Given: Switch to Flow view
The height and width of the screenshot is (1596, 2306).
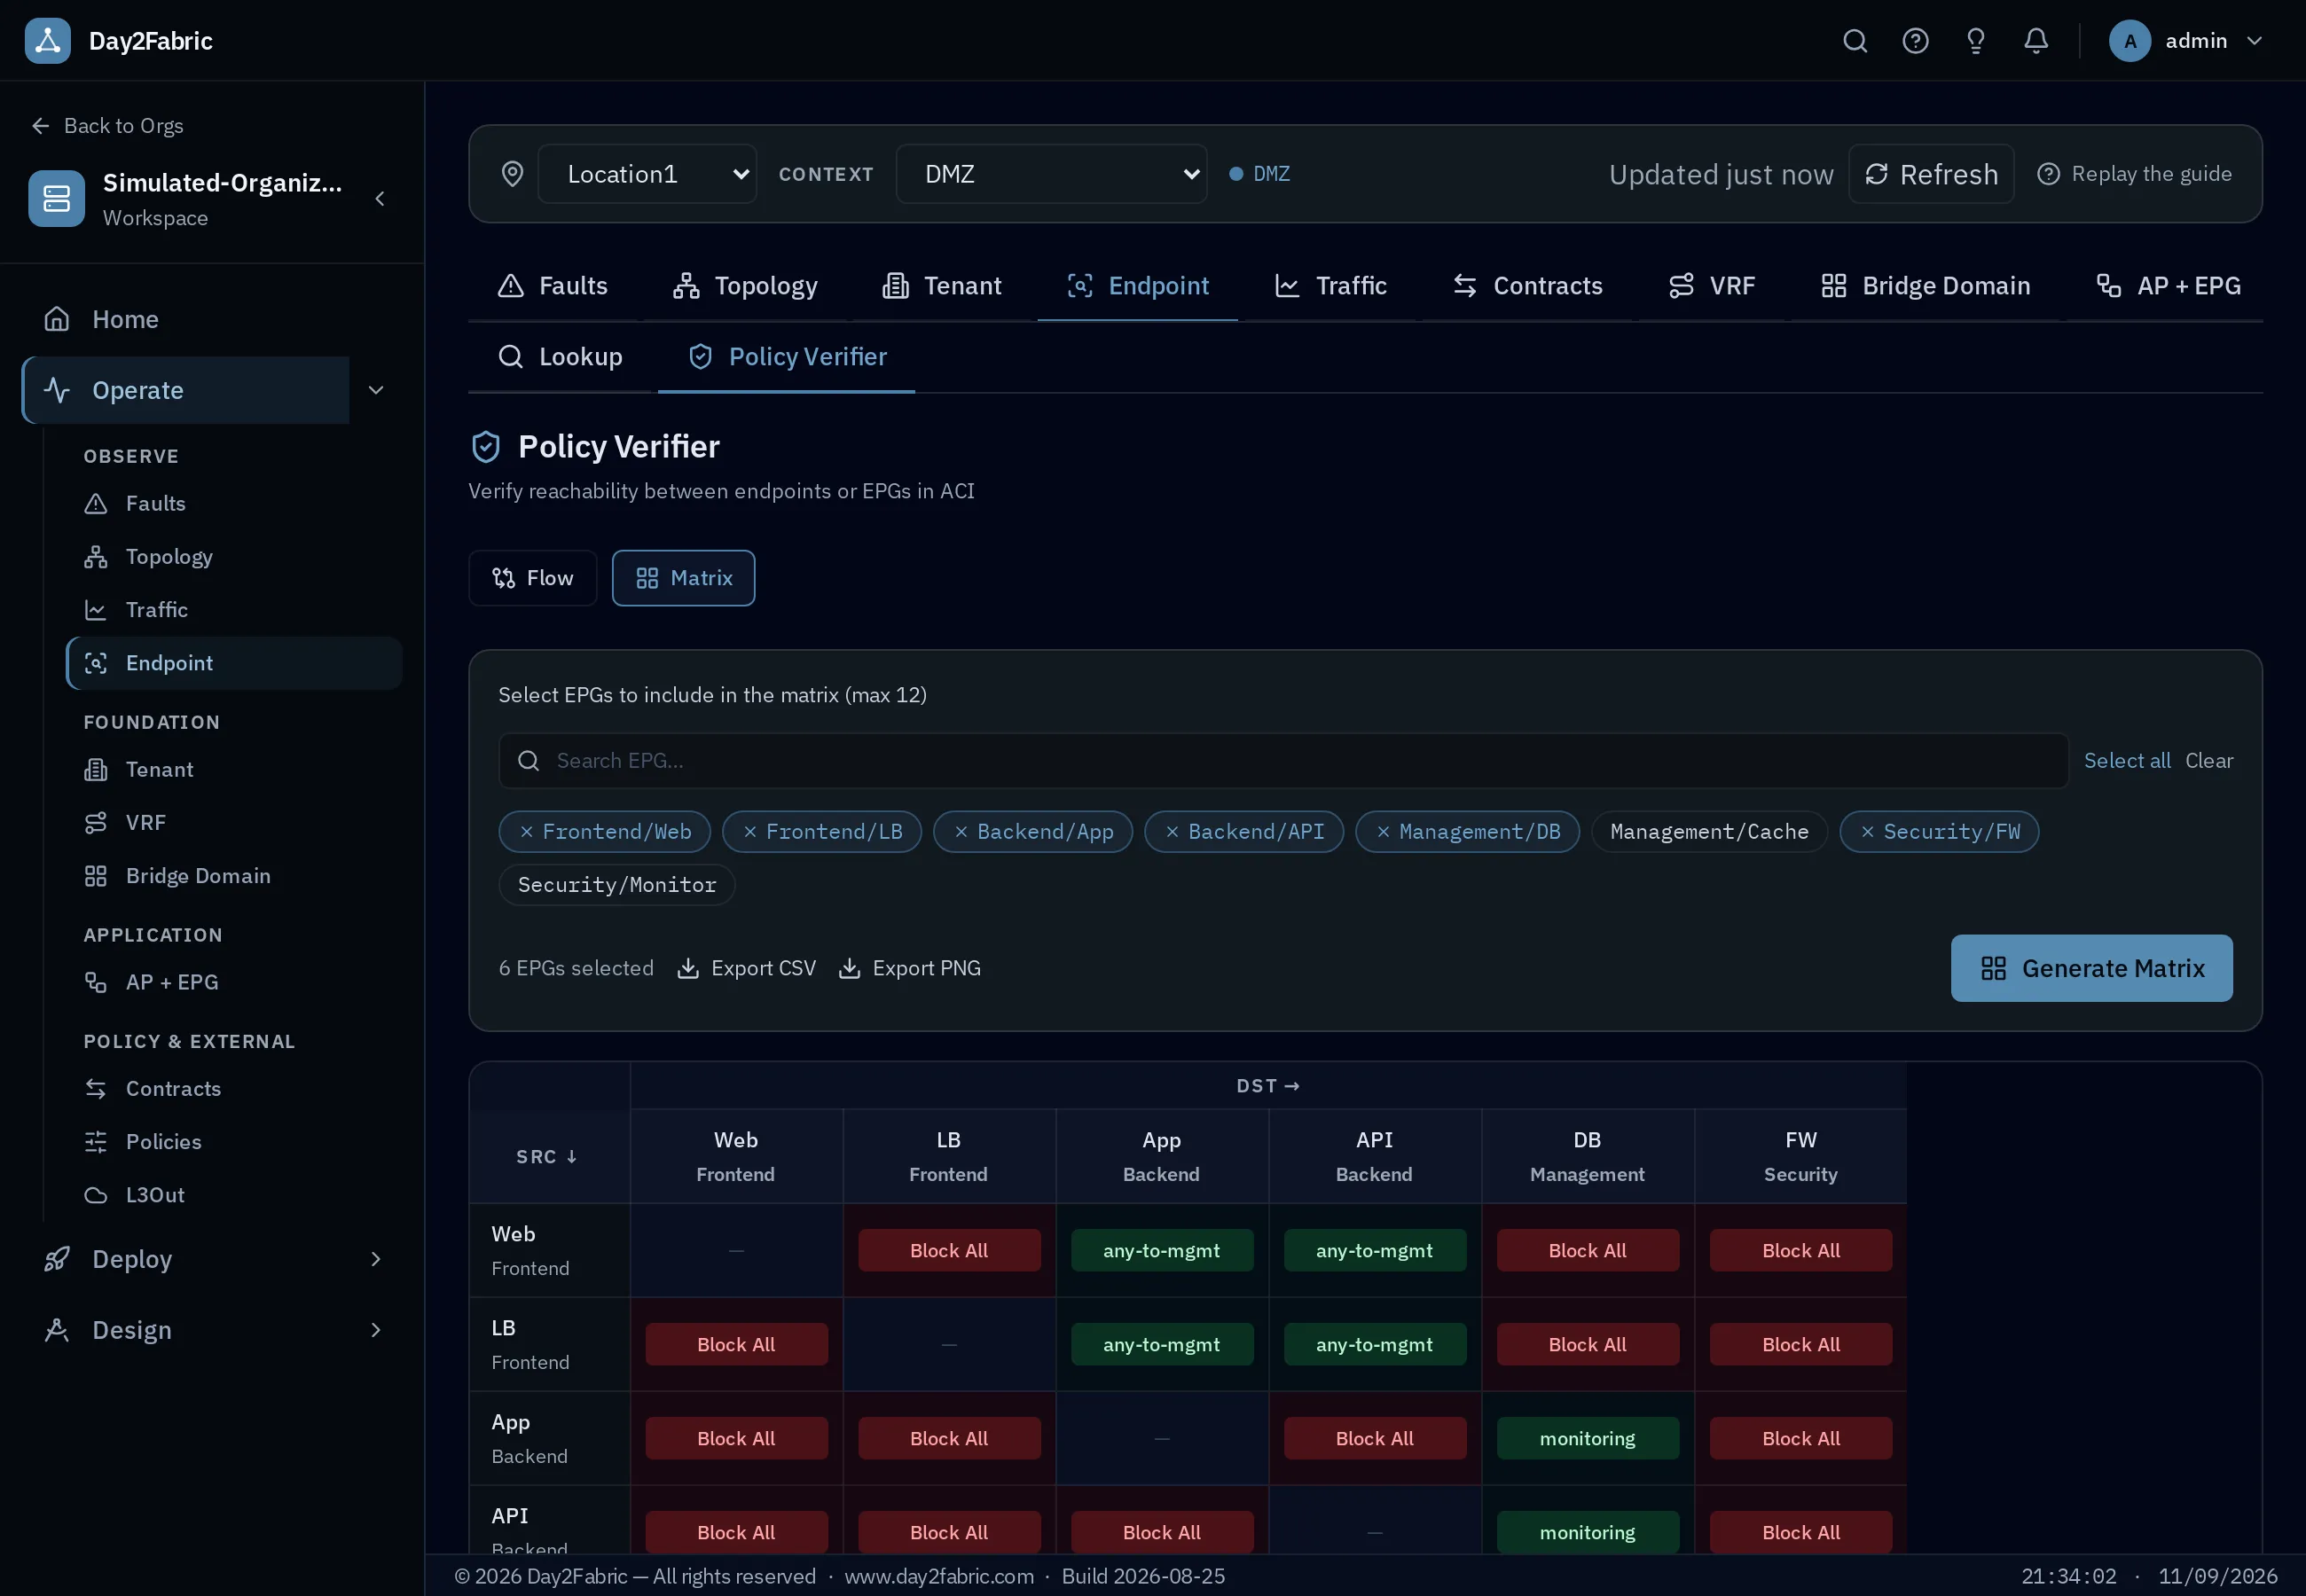Looking at the screenshot, I should point(533,578).
